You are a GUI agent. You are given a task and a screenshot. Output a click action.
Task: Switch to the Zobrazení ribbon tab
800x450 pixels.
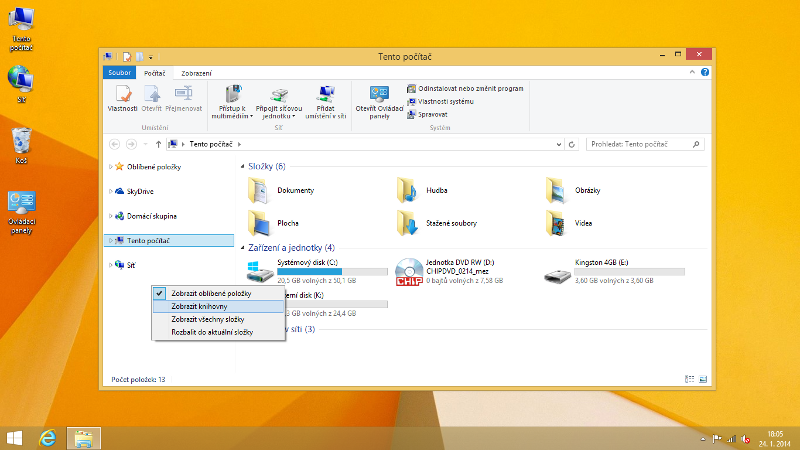(196, 73)
